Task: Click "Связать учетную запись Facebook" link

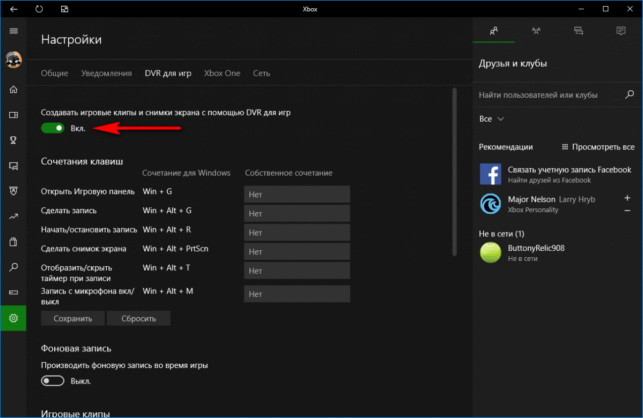Action: (569, 170)
